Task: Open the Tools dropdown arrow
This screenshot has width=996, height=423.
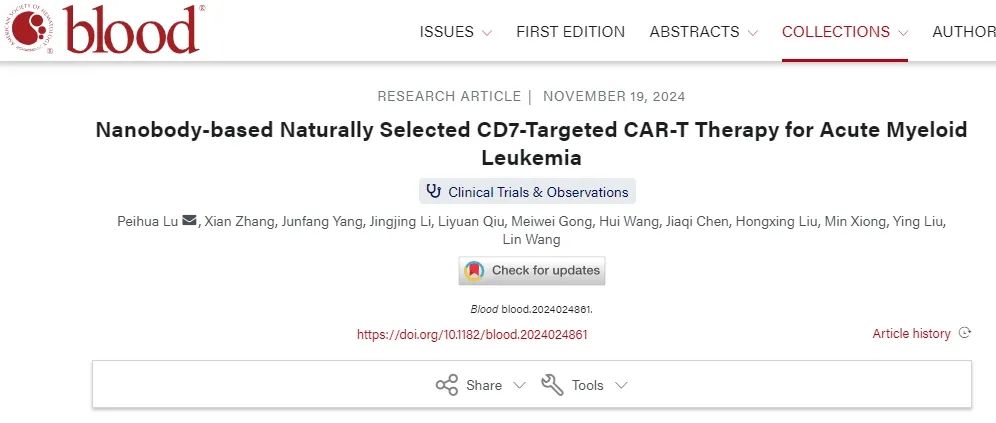Action: [621, 385]
